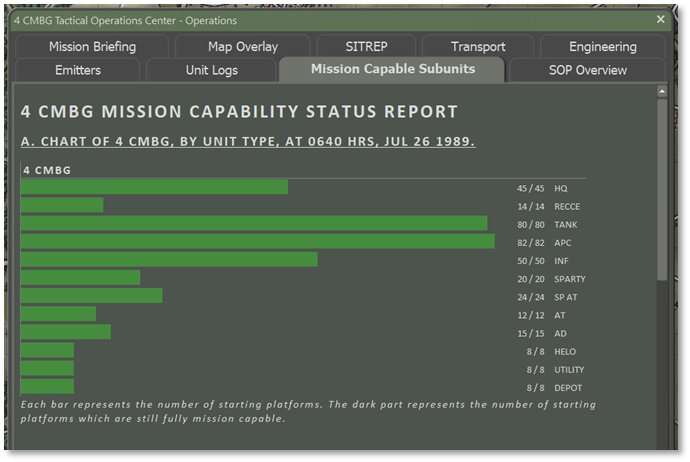Click the scrollbar up arrow
The image size is (690, 462).
[662, 92]
